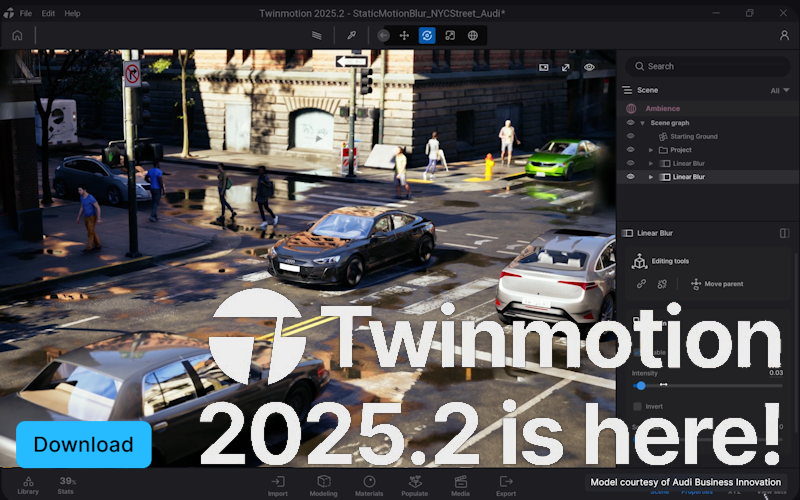Click the eyedropper material picker icon
The height and width of the screenshot is (500, 800).
pyautogui.click(x=352, y=35)
